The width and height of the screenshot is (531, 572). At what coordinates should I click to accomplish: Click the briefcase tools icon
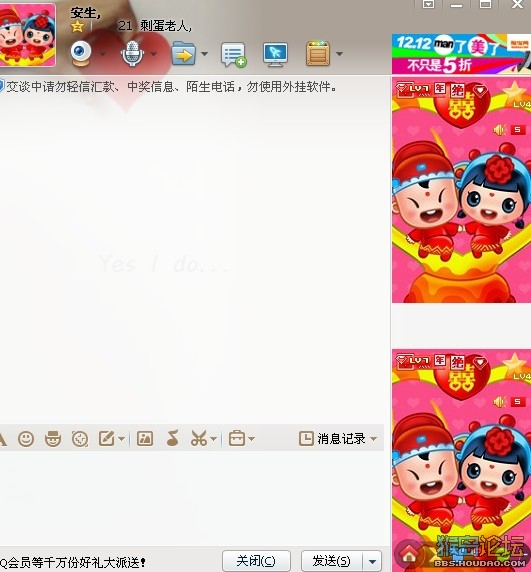(x=237, y=438)
